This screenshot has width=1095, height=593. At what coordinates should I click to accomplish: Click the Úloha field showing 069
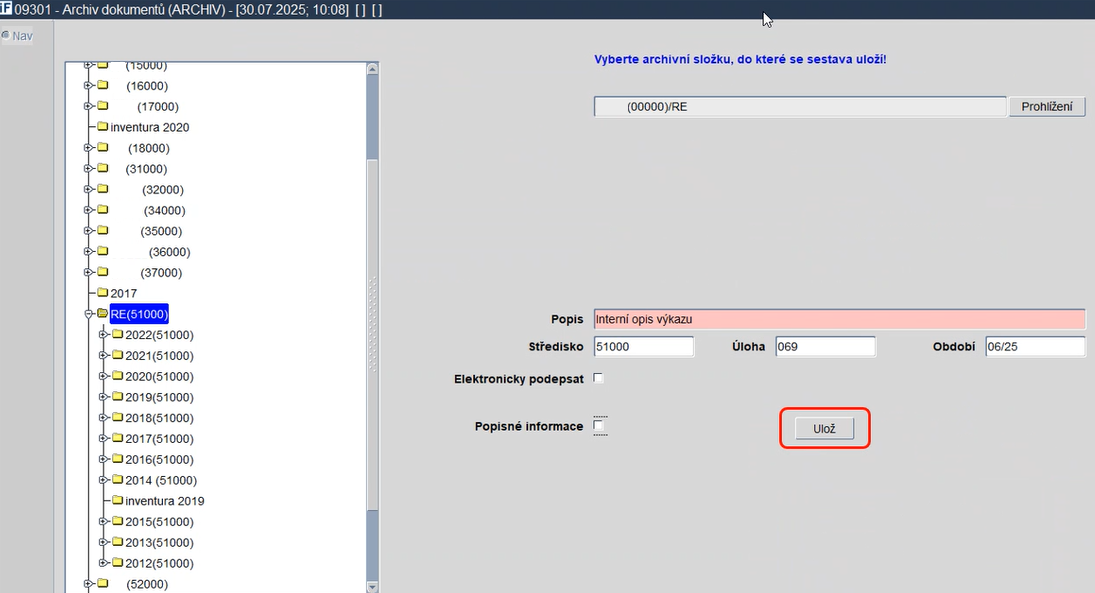click(825, 346)
